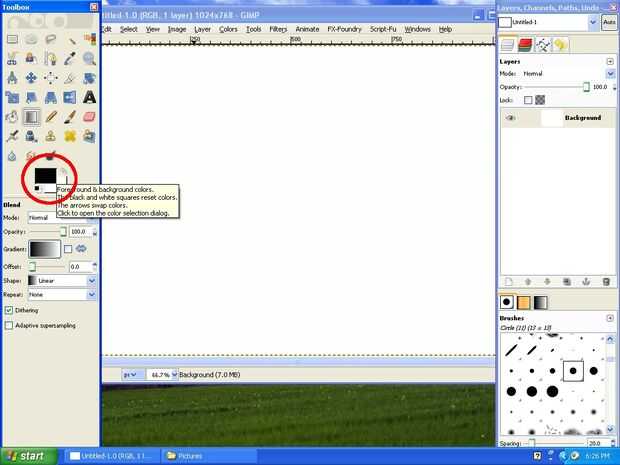Open the Script-Fu menu
Image resolution: width=620 pixels, height=465 pixels.
tap(383, 29)
